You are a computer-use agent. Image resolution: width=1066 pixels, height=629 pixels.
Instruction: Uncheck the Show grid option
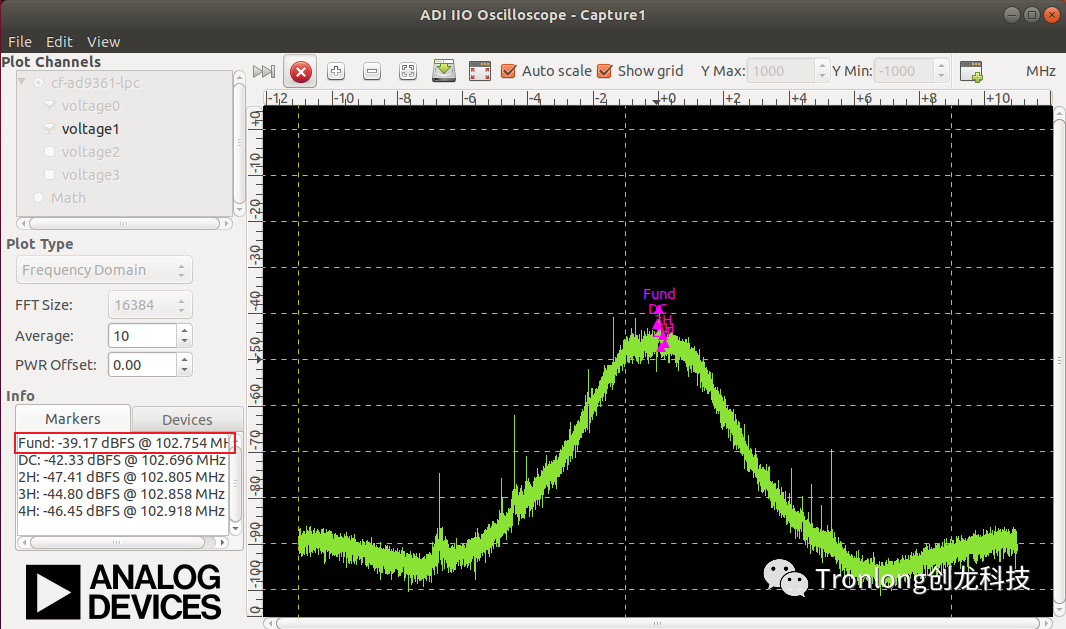(604, 71)
